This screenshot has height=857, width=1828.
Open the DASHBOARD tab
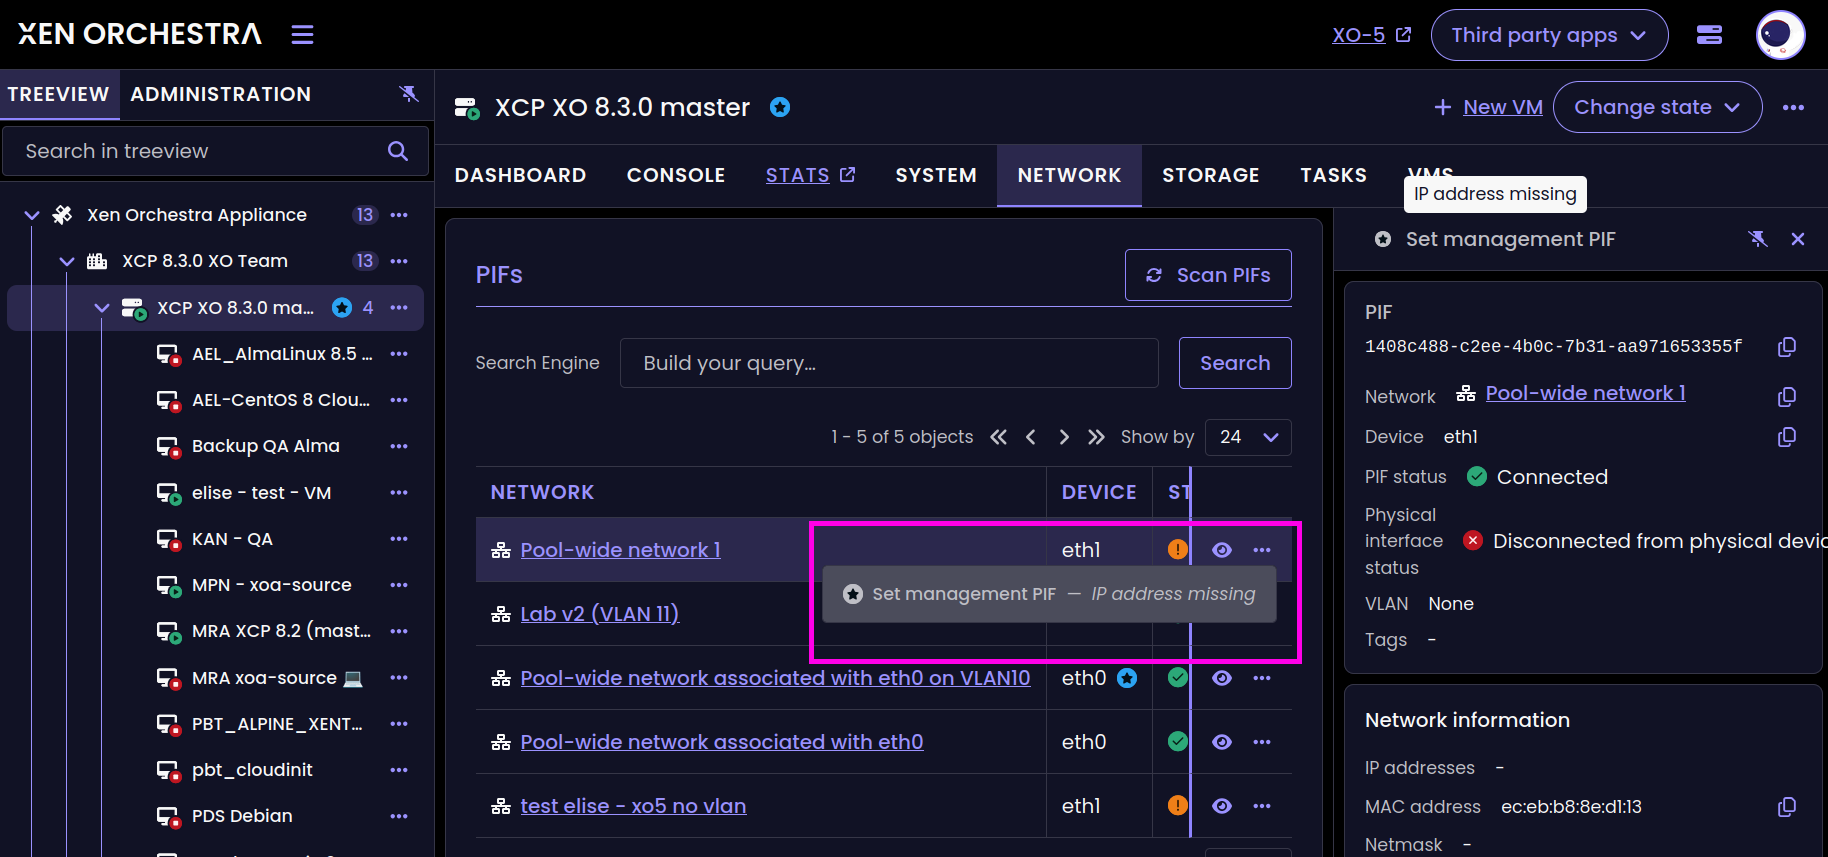(520, 175)
